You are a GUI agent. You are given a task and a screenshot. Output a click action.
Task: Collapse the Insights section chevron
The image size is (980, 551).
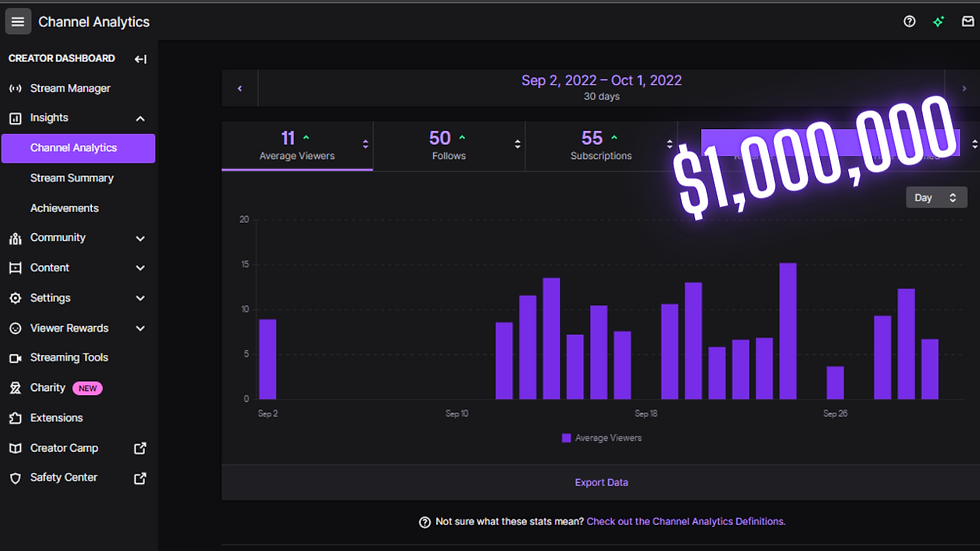[x=140, y=119]
